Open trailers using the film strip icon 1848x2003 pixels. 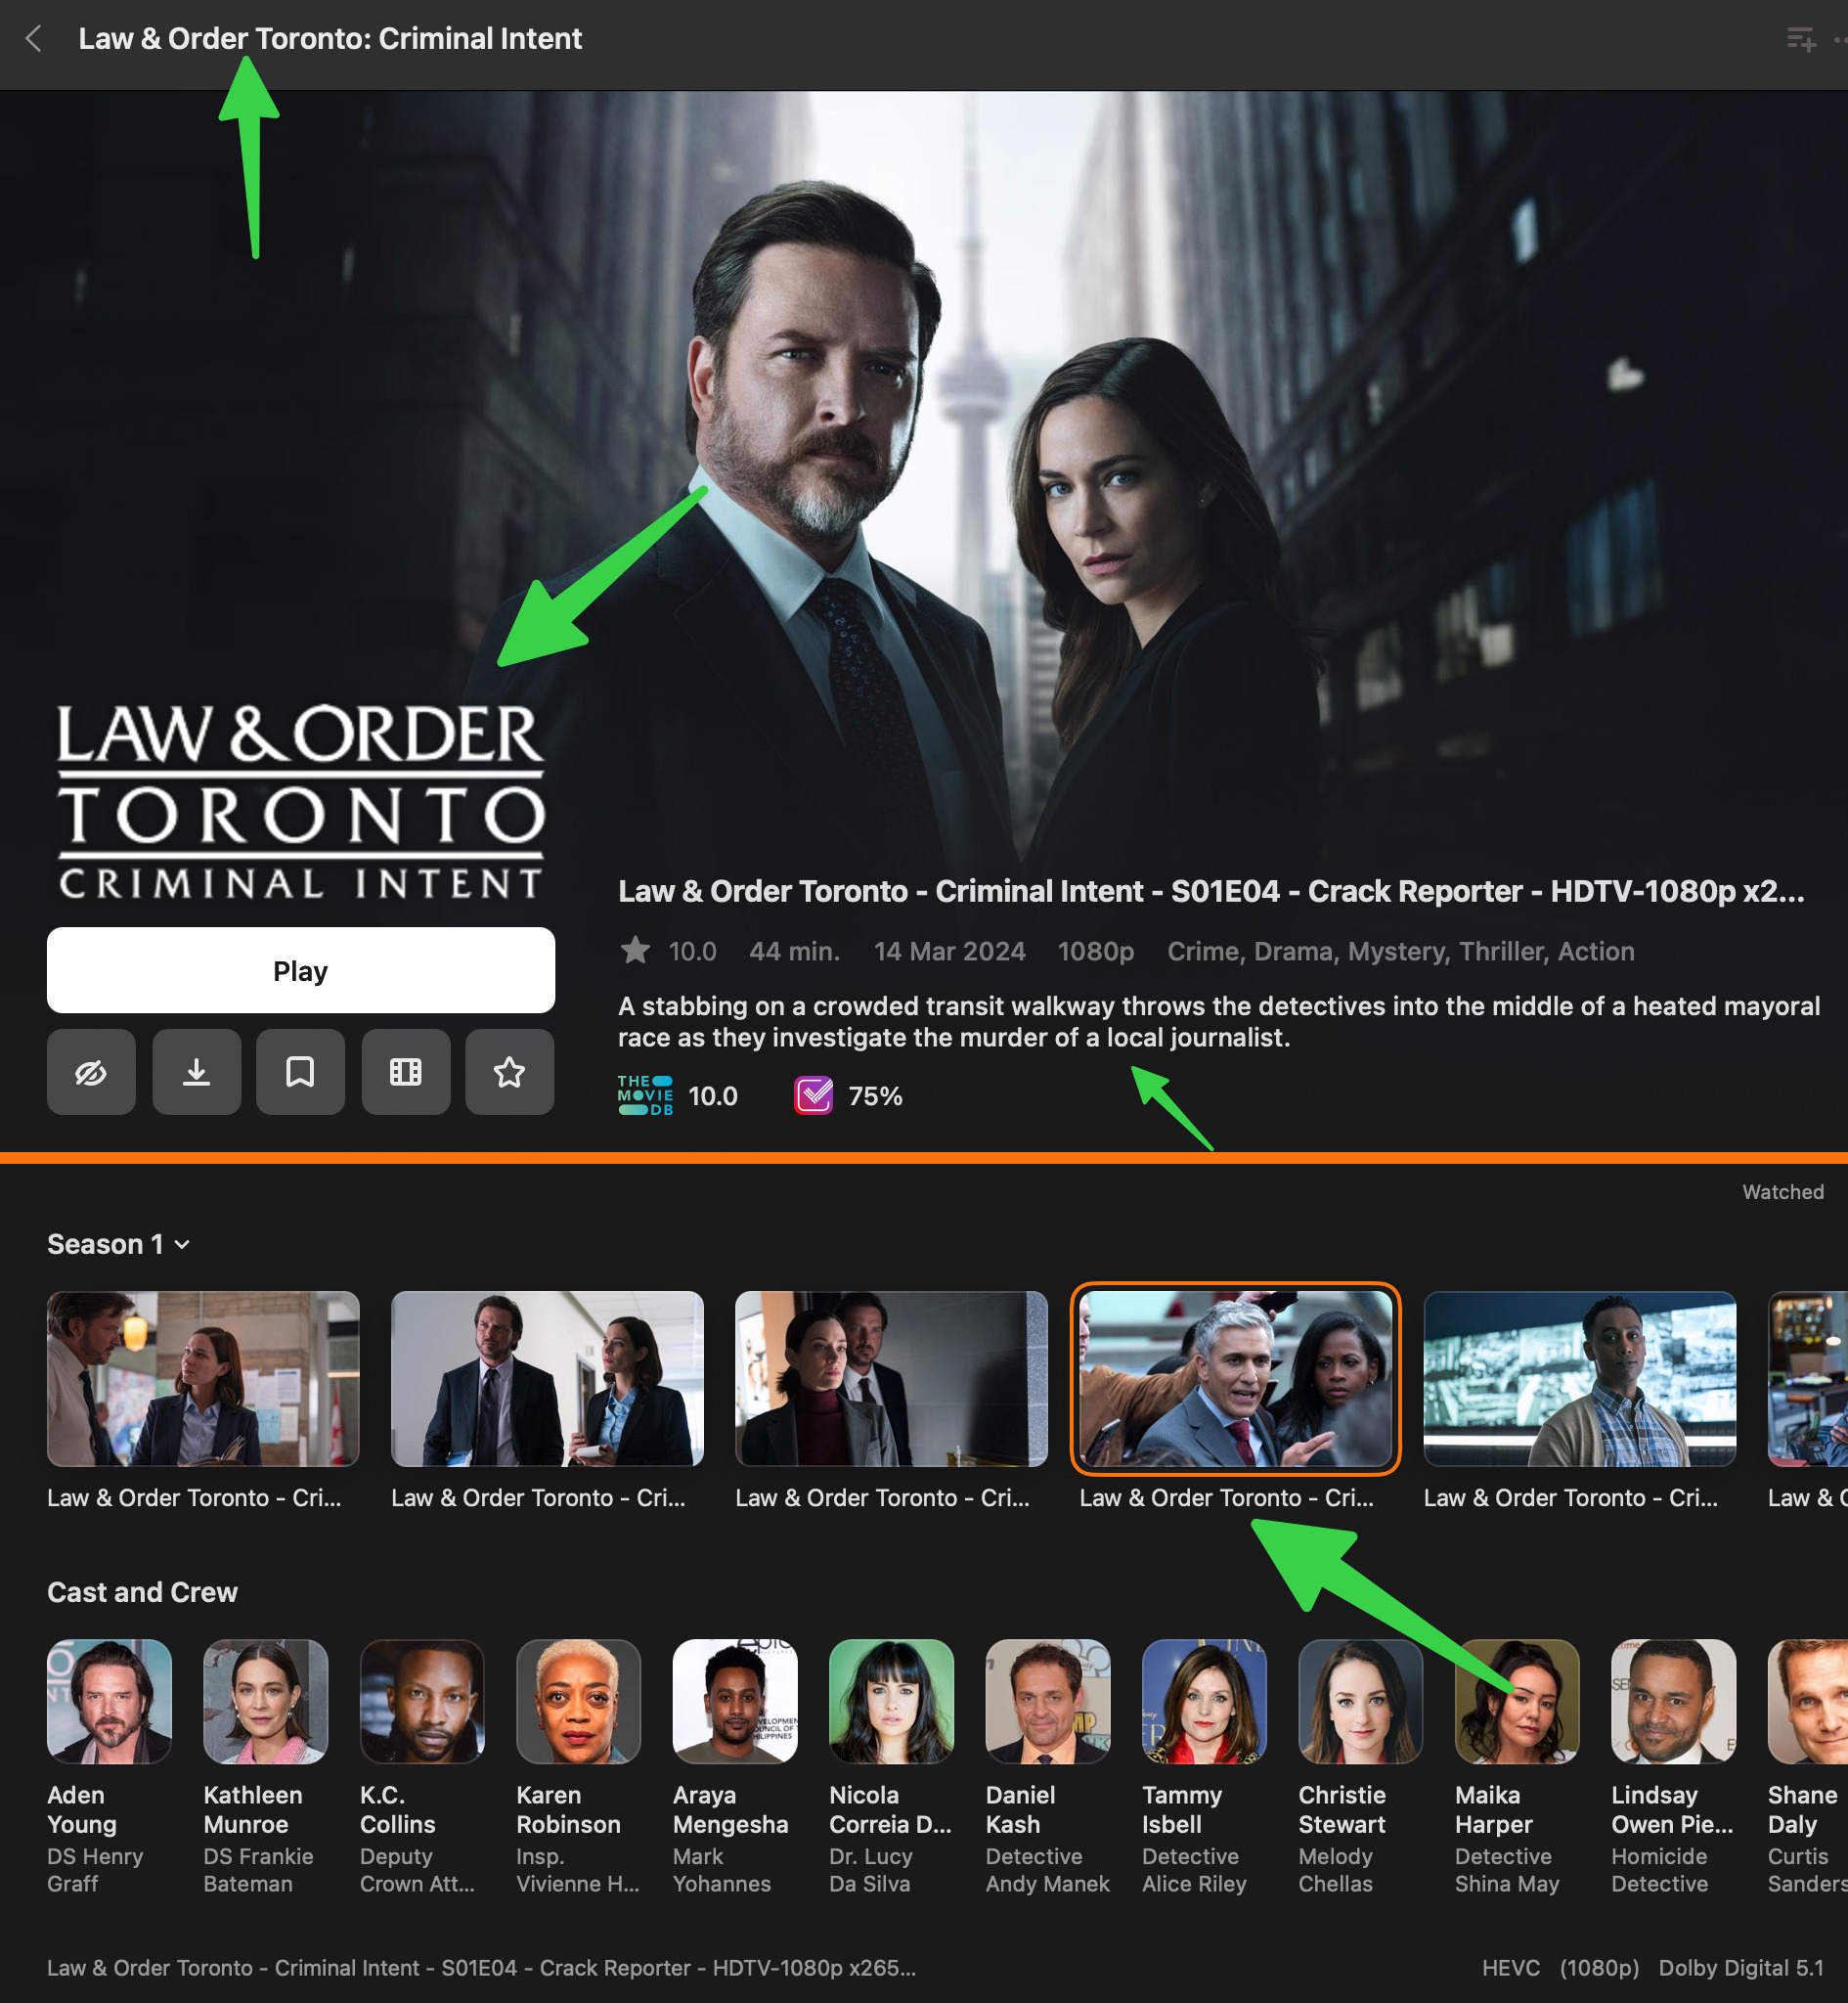click(405, 1072)
